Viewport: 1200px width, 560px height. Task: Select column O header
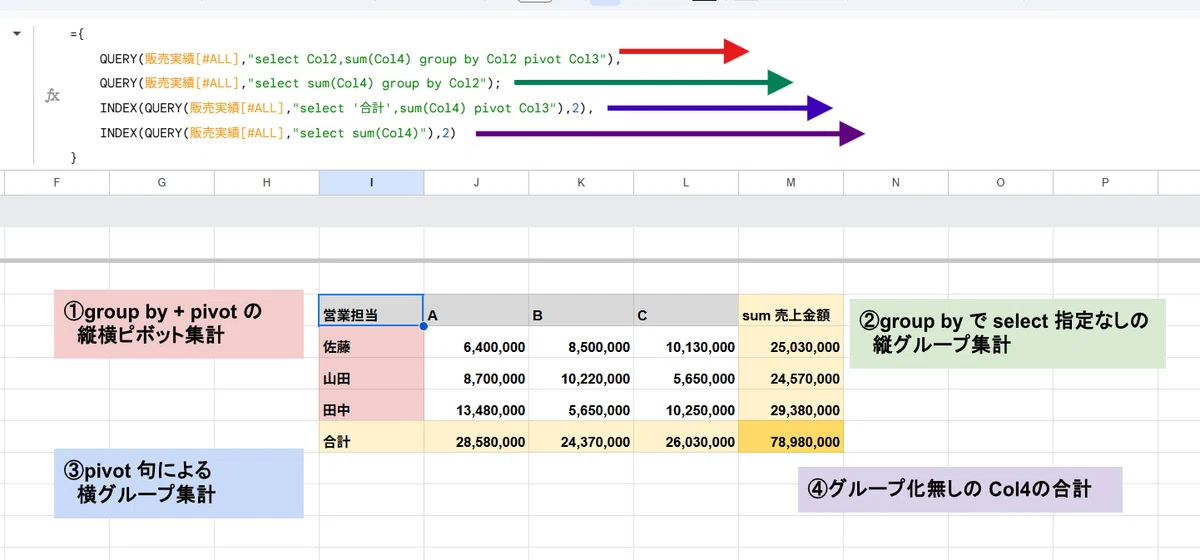tap(1001, 182)
